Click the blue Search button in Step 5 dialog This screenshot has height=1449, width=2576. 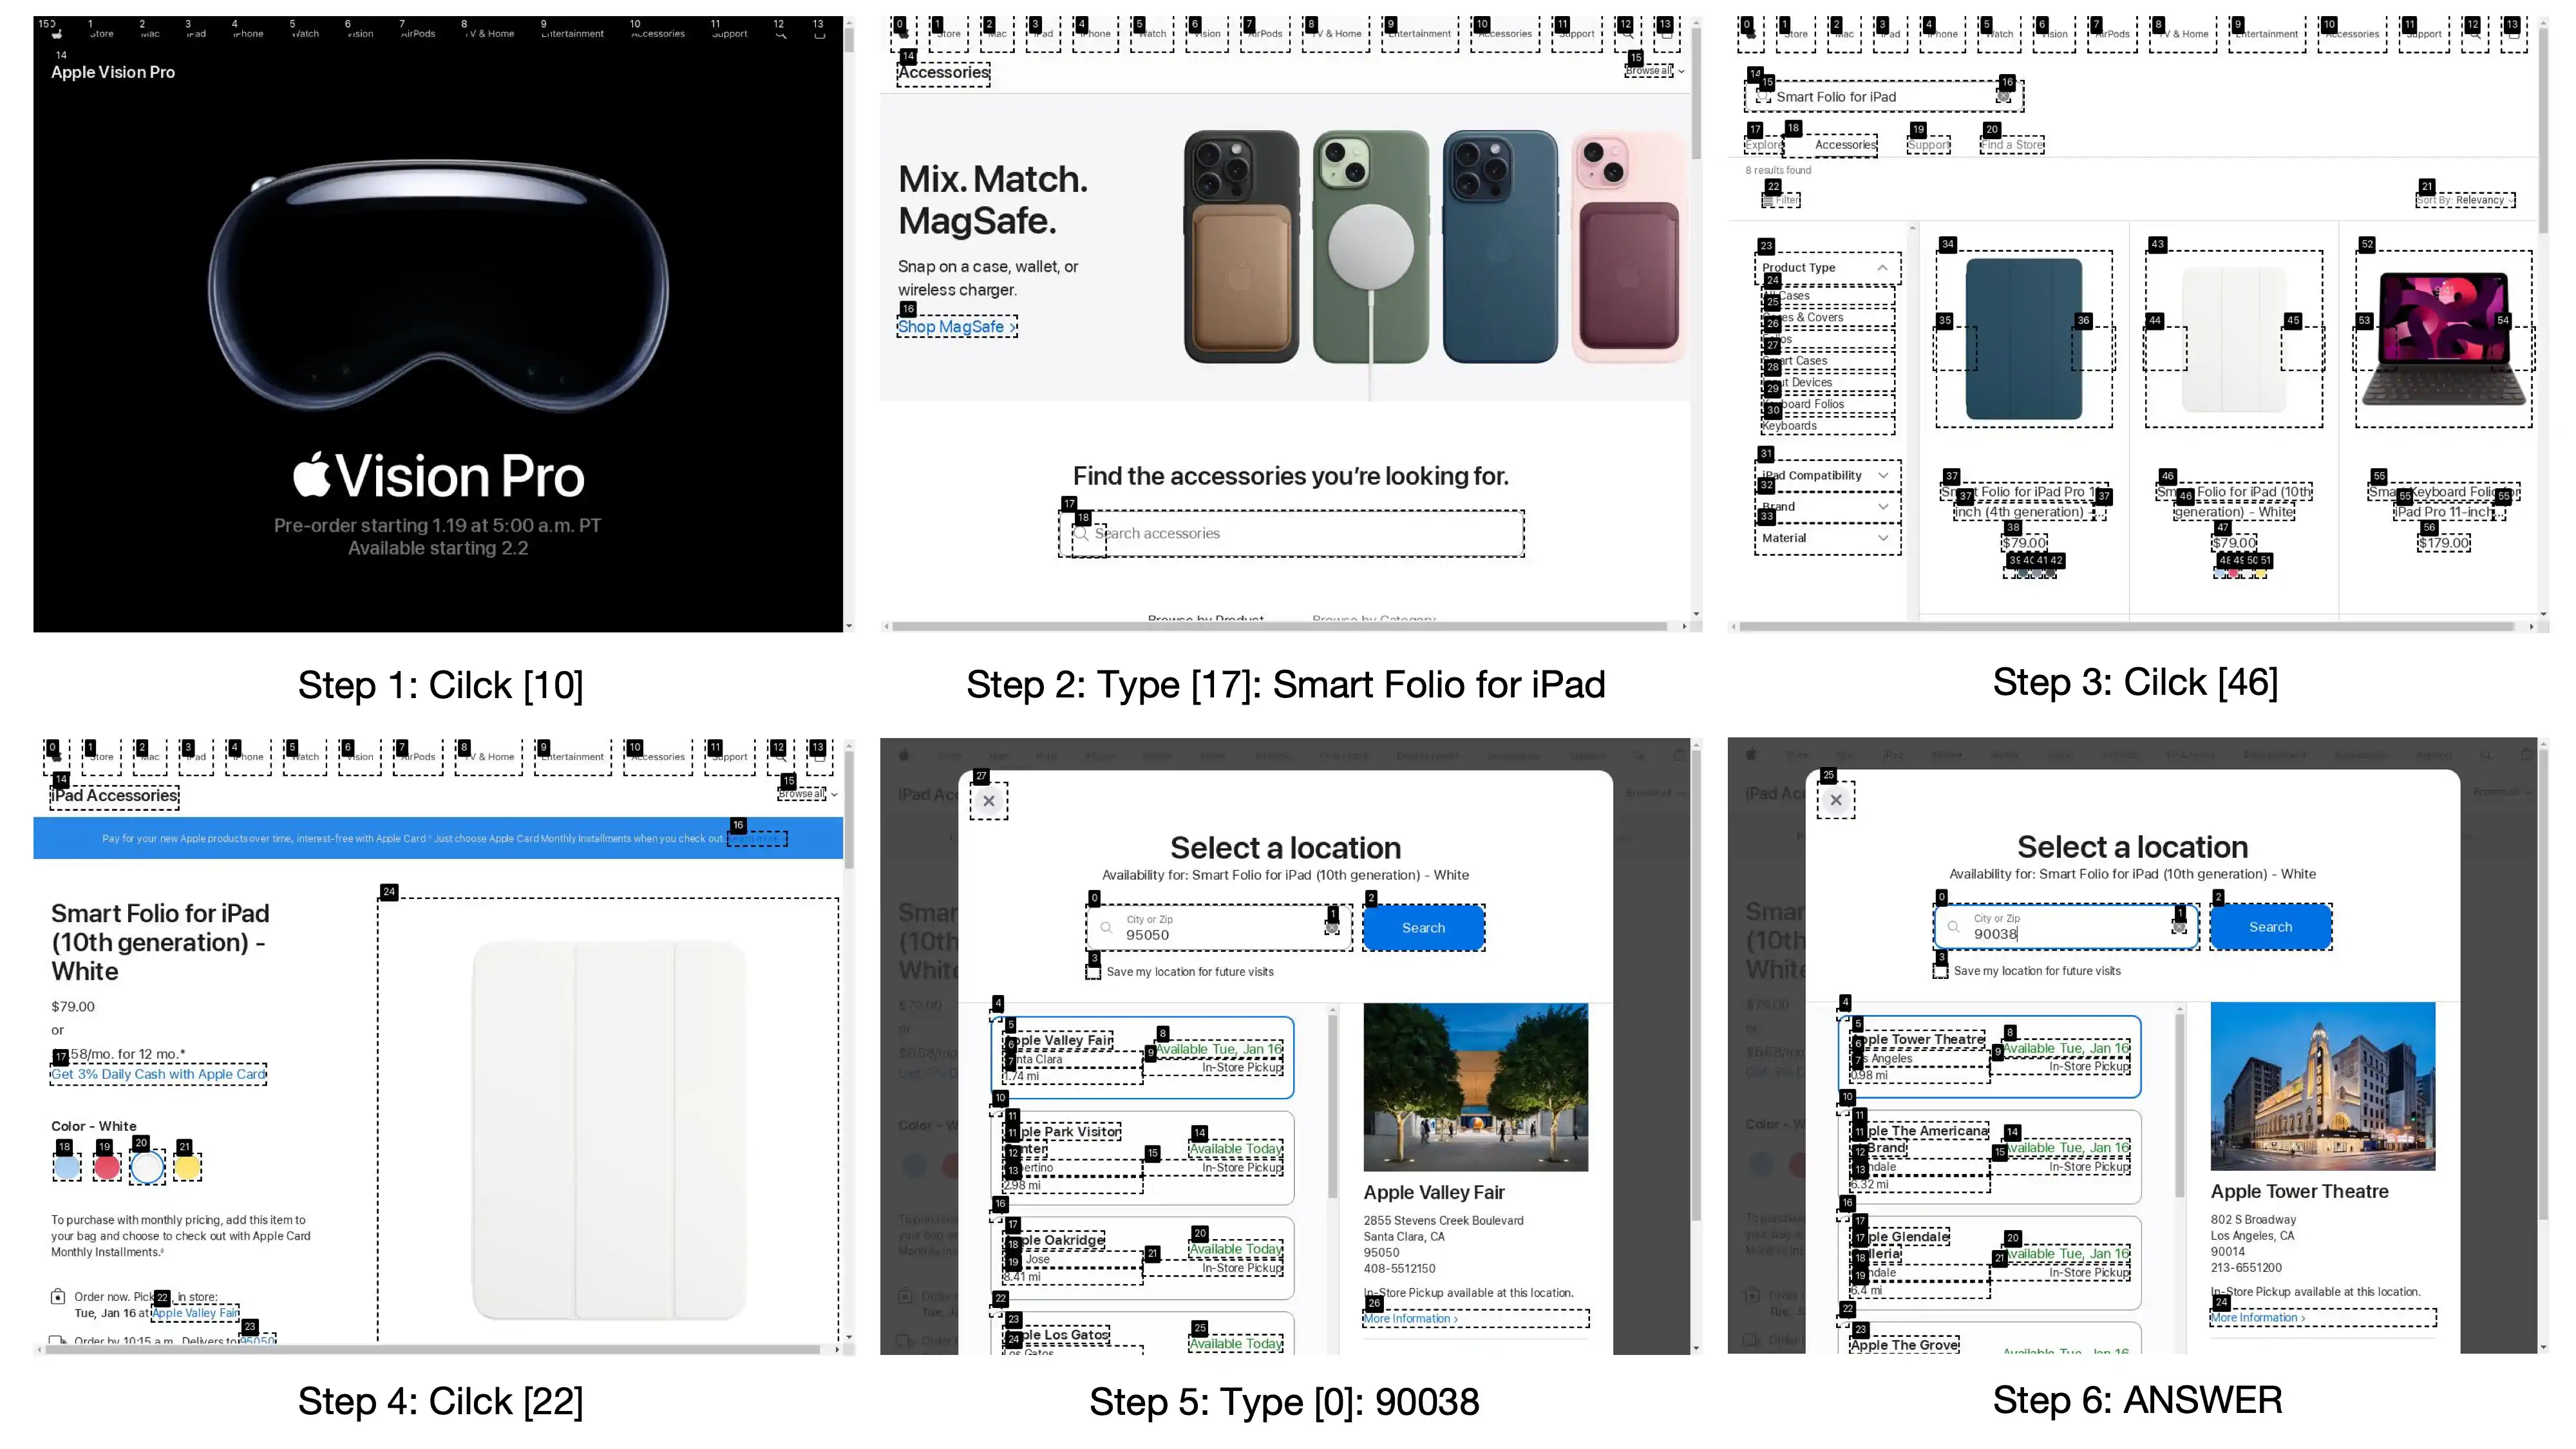click(1423, 928)
